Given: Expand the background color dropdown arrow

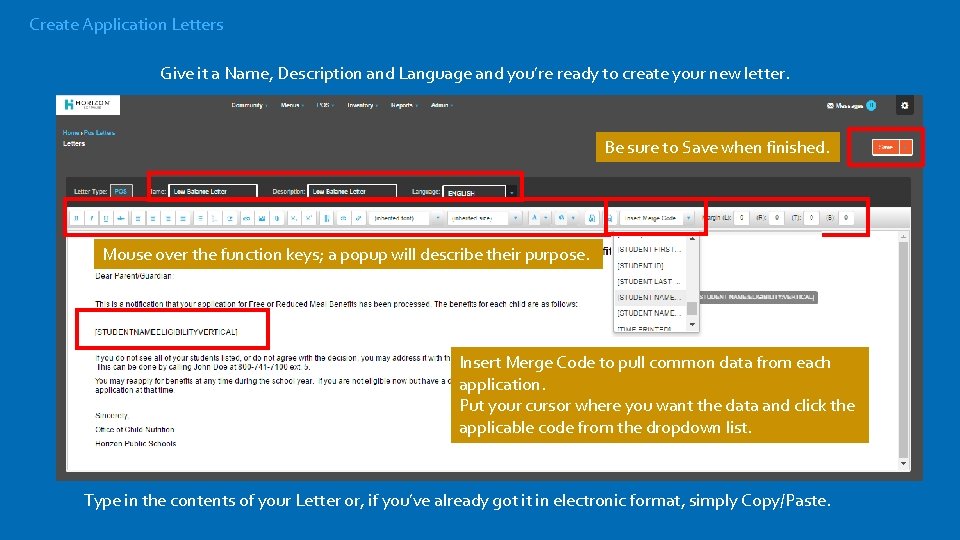Looking at the screenshot, I should (x=573, y=218).
